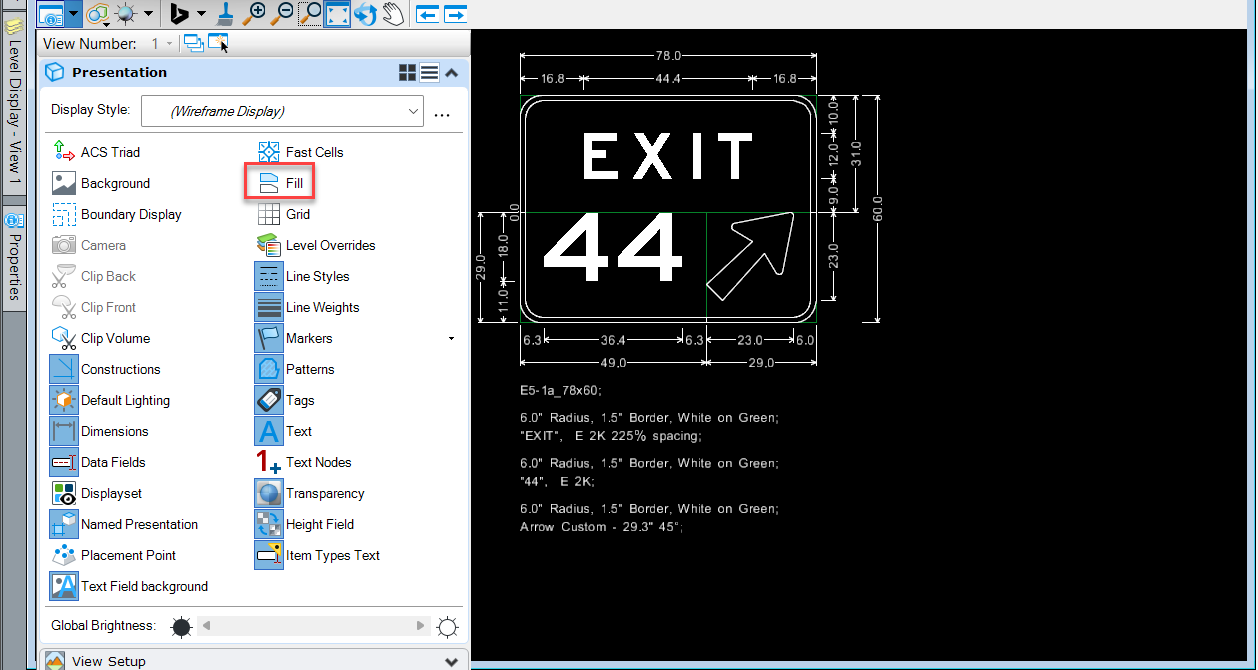
Task: Open the View Attributes dialog icon
Action: [52, 14]
